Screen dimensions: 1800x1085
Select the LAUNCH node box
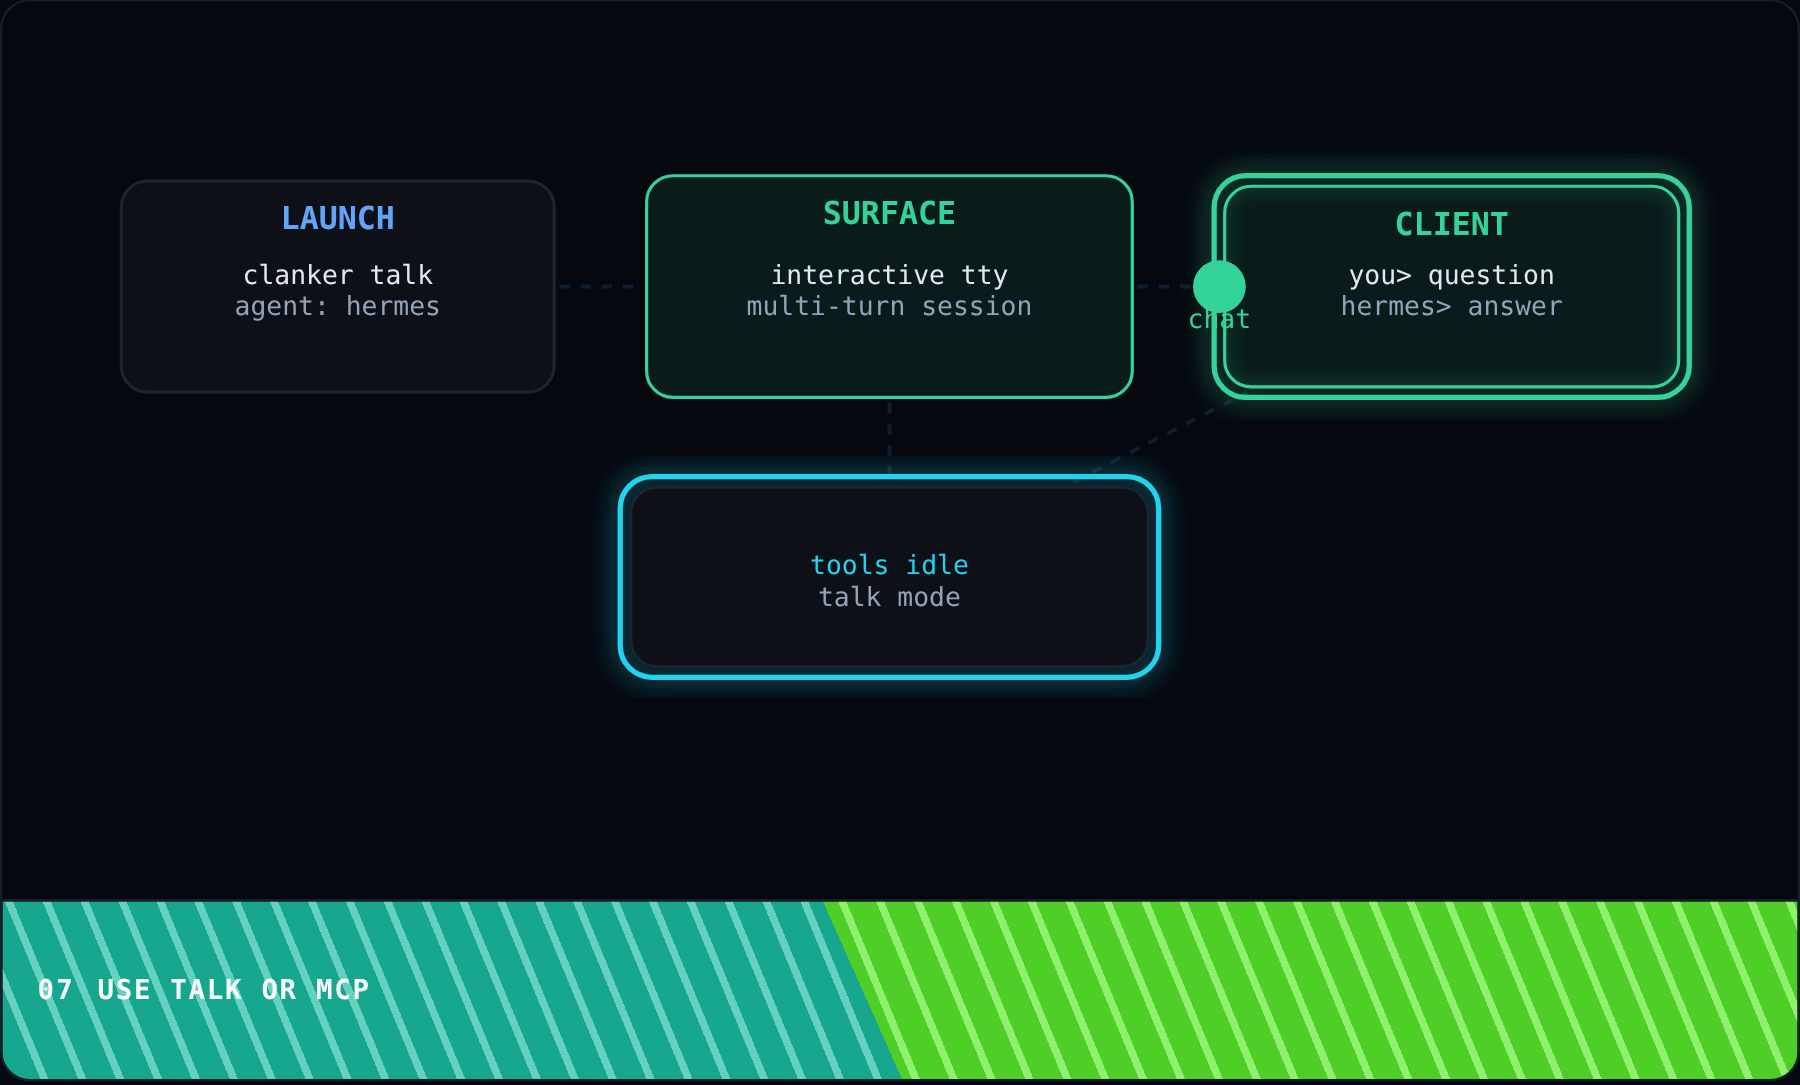[338, 287]
